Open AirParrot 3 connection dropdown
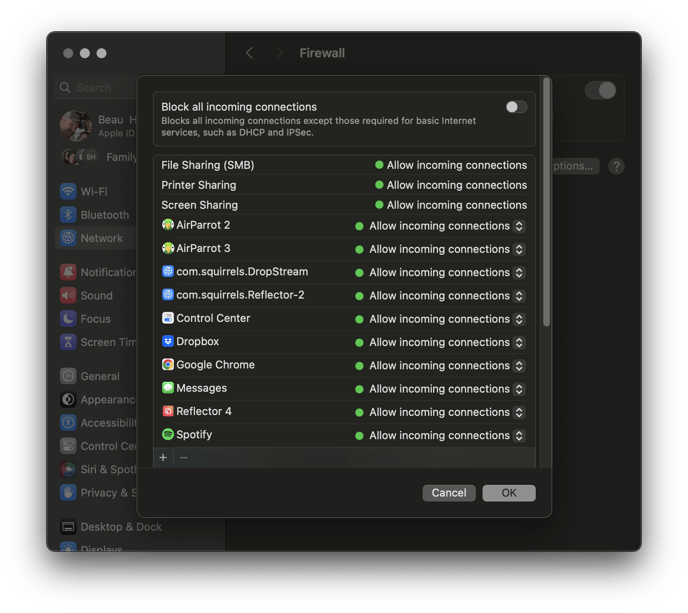688x613 pixels. [519, 249]
